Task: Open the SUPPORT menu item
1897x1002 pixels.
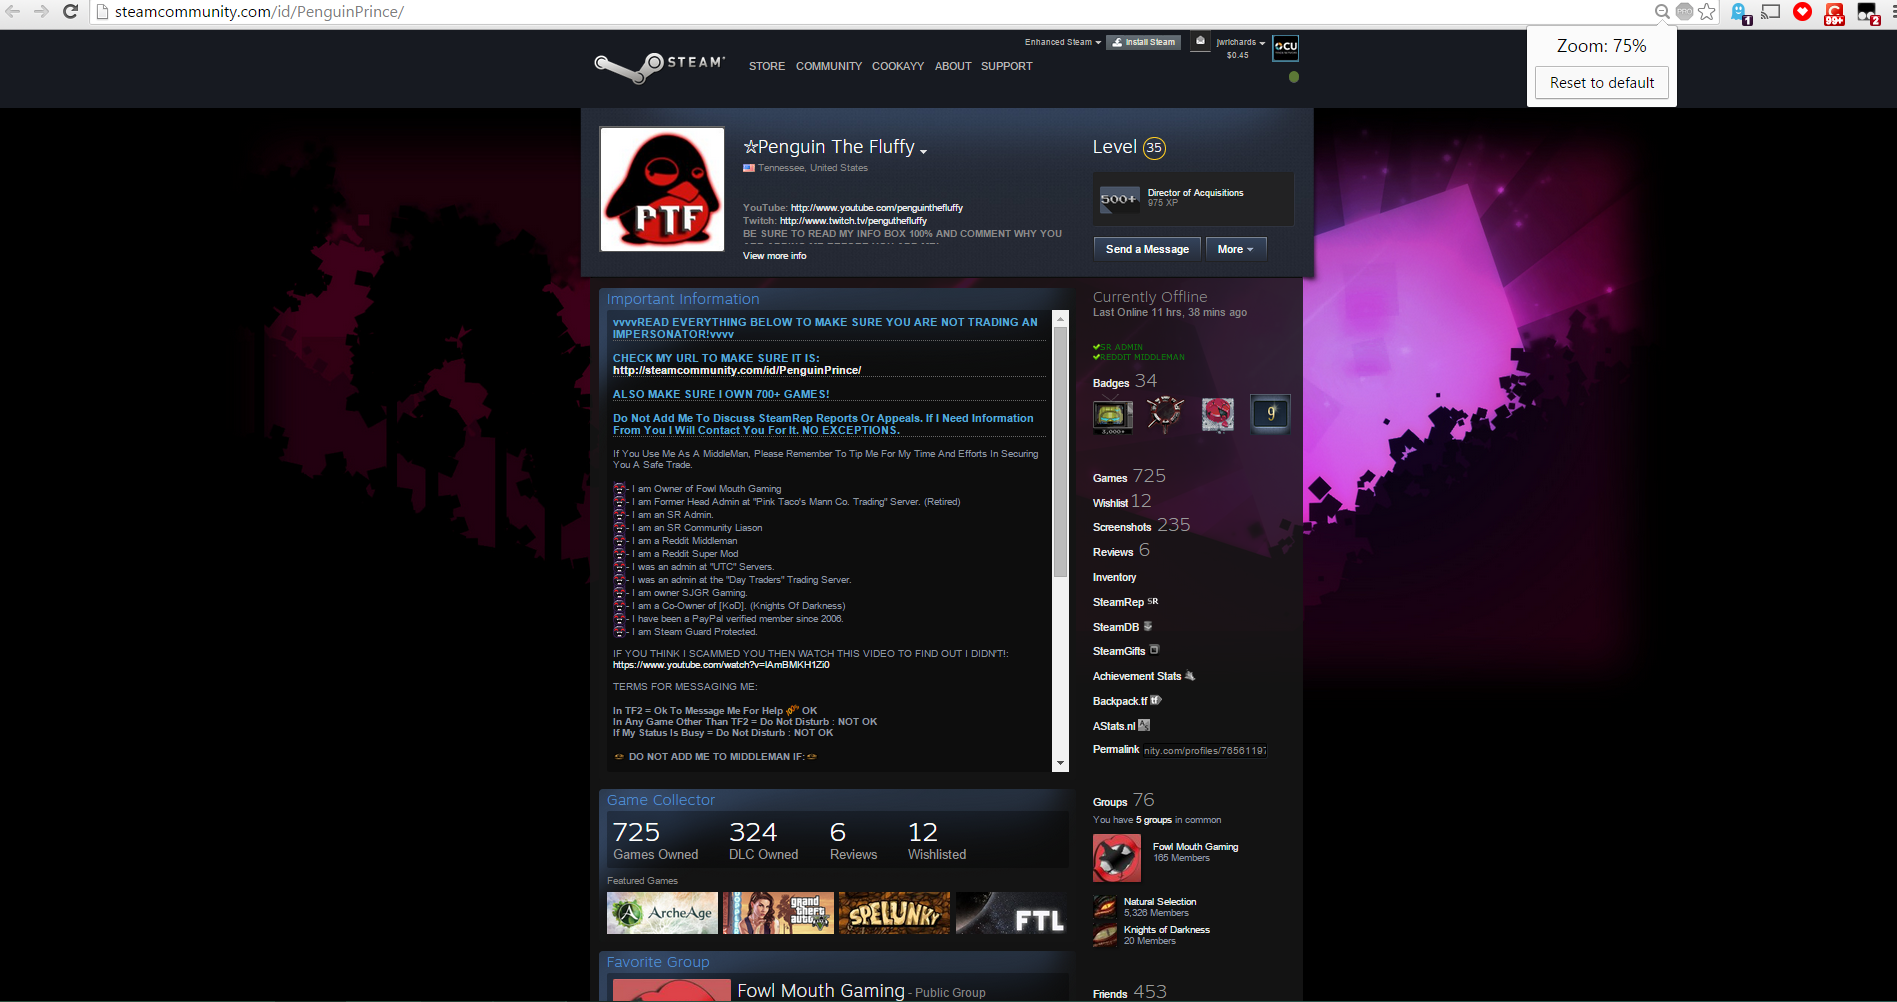Action: (1006, 66)
